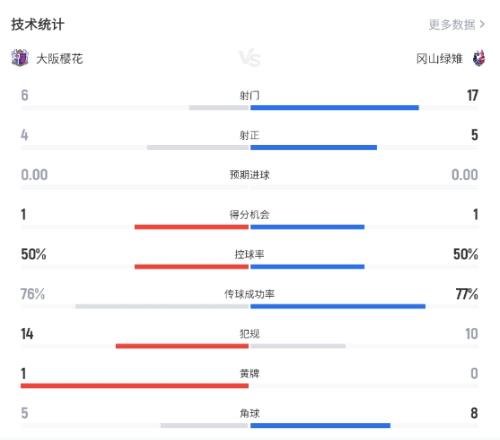Click the red 控球率 possession bar
Screen dimensions: 500x440
192,267
